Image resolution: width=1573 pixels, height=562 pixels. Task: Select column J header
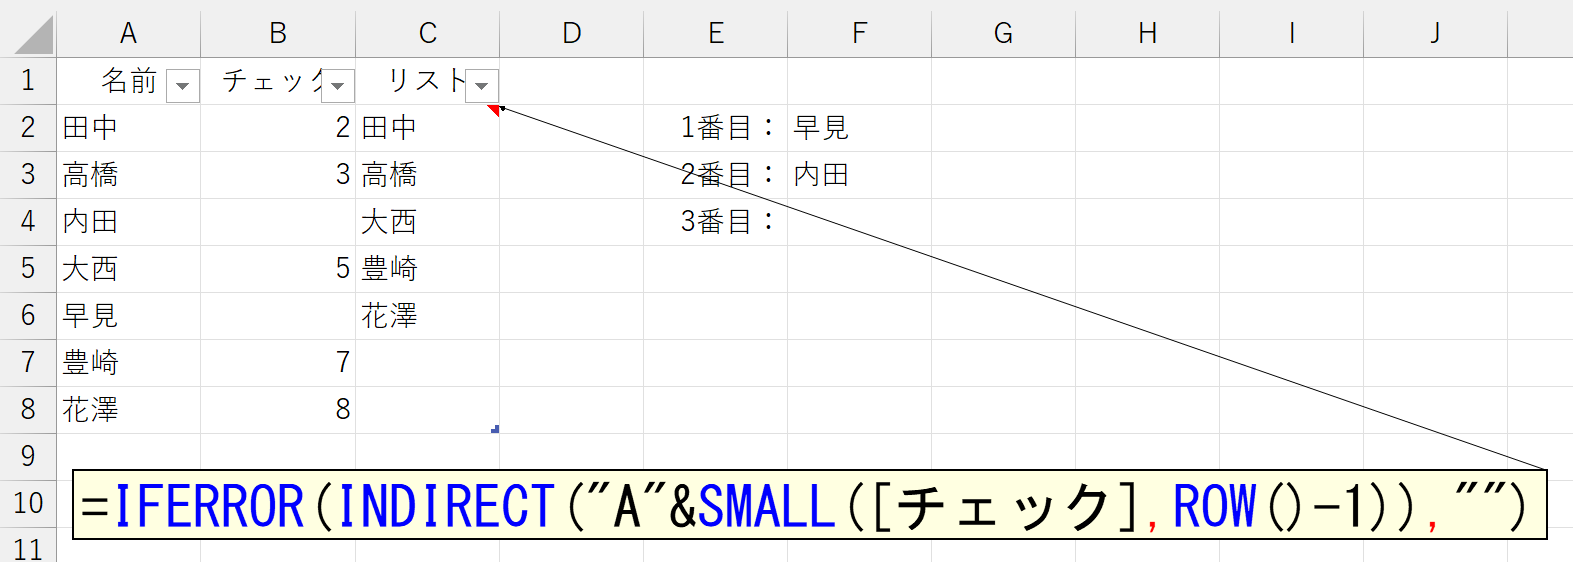1436,34
